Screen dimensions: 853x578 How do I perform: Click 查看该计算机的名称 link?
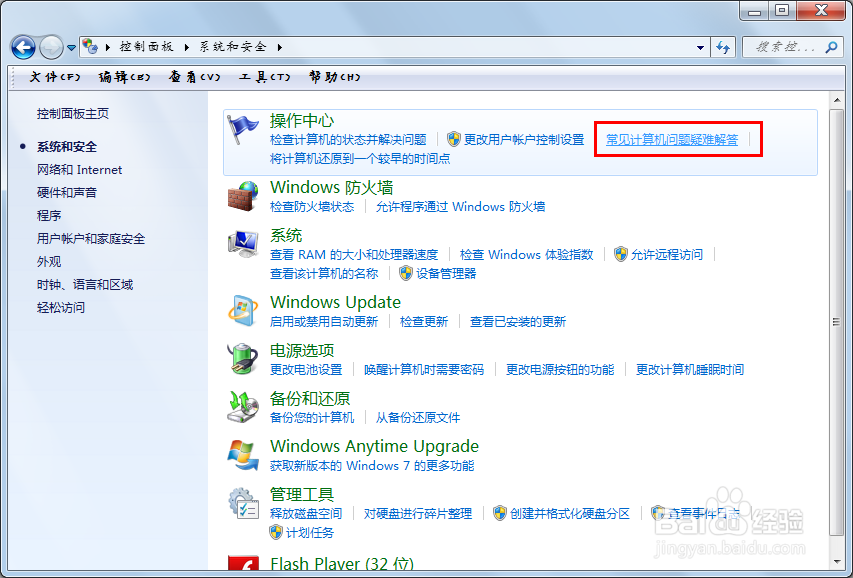coord(324,273)
